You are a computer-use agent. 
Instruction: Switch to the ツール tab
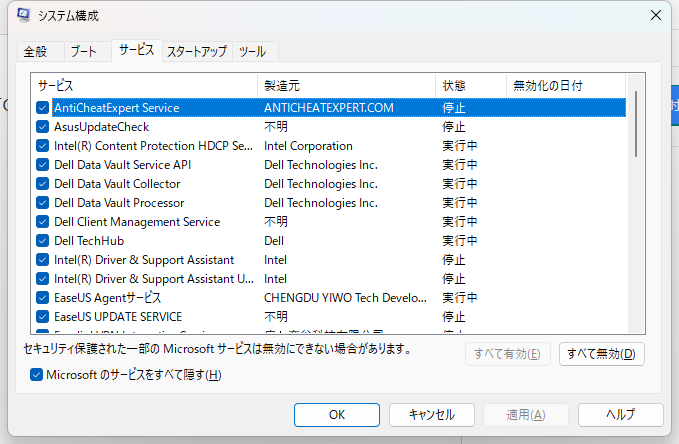(252, 51)
